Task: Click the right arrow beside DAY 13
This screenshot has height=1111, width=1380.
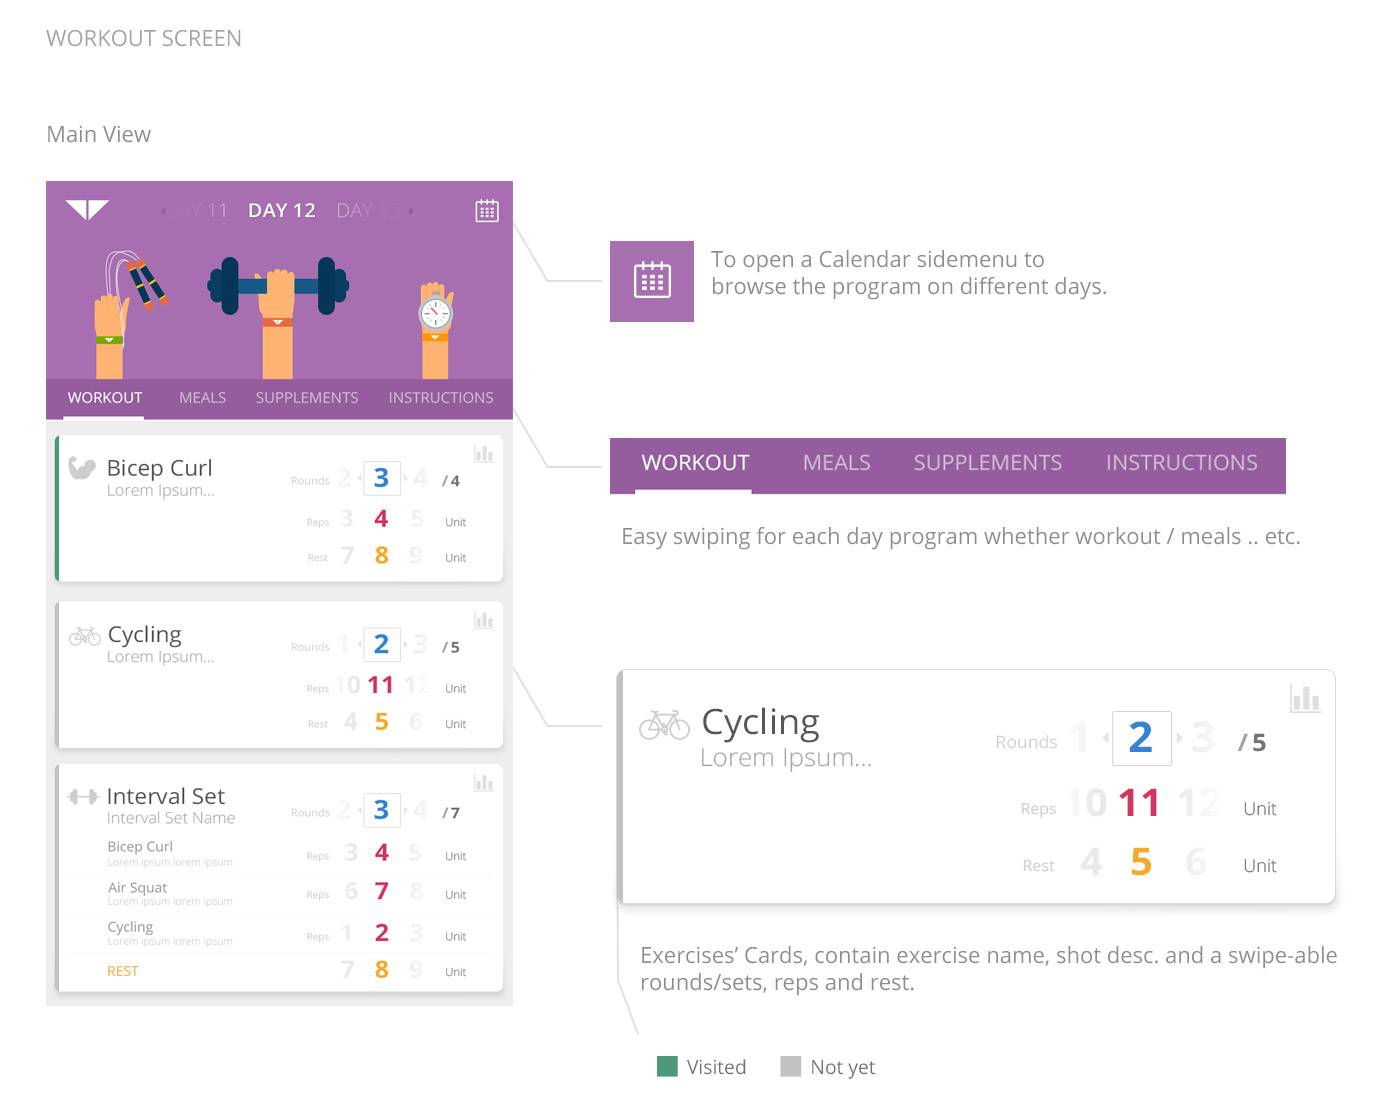Action: coord(409,210)
